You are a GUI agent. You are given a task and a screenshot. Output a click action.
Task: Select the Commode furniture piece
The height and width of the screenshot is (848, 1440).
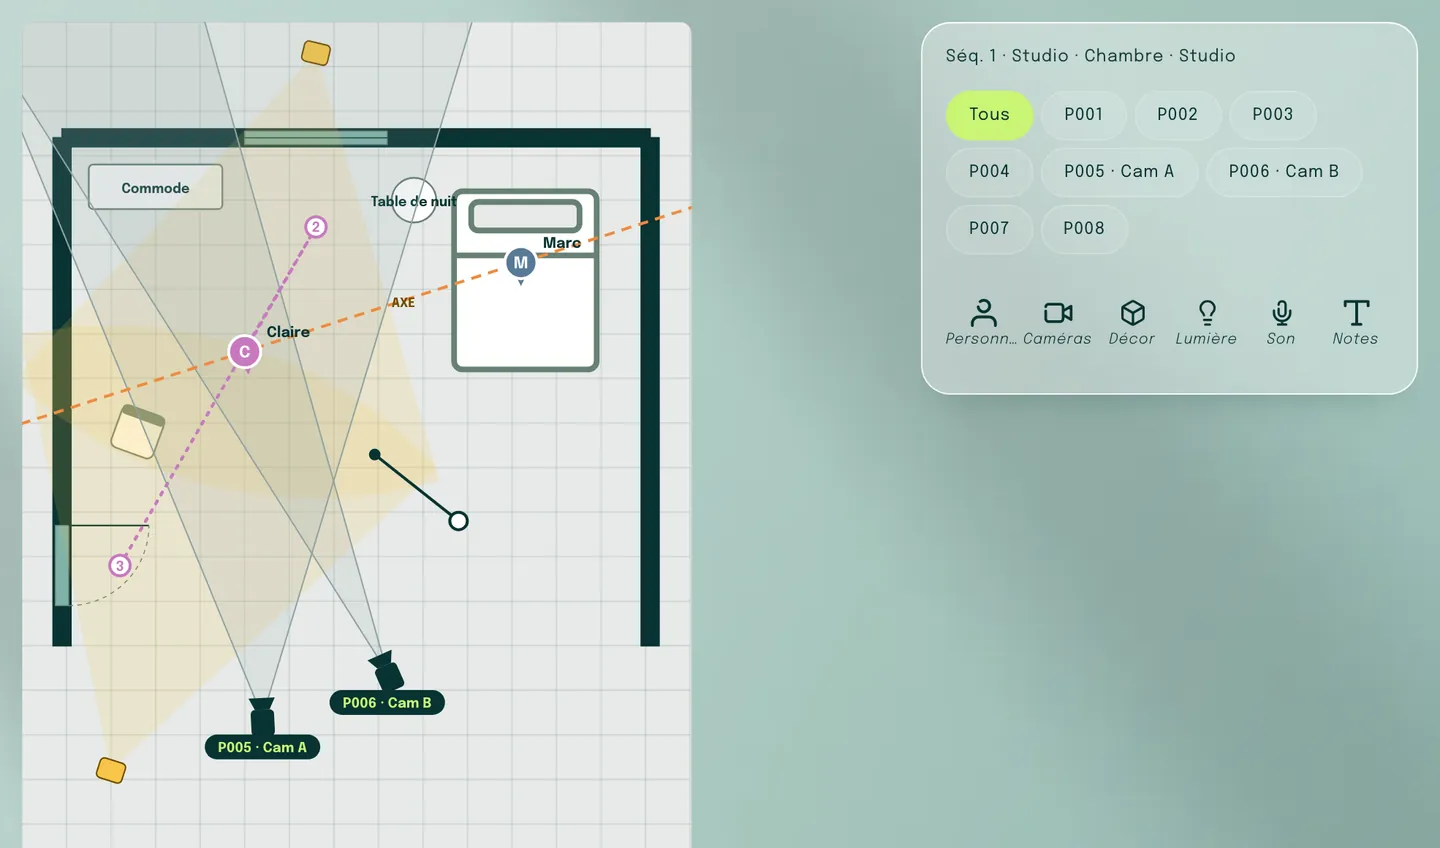tap(155, 187)
